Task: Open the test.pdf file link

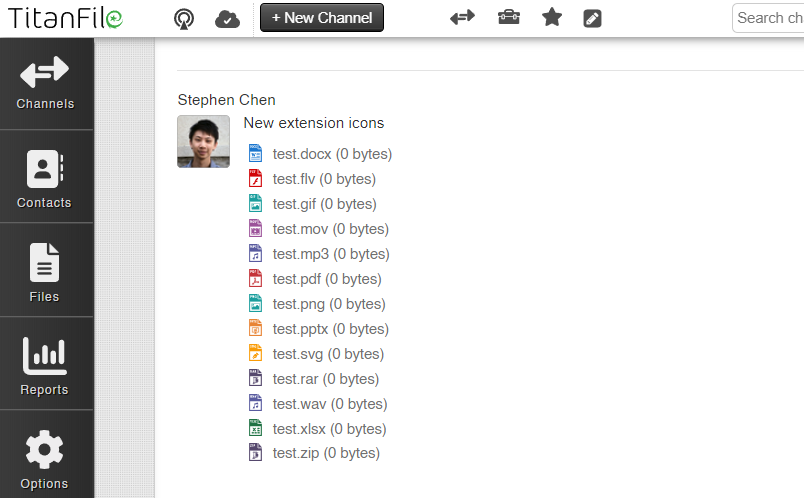Action: pyautogui.click(x=327, y=279)
